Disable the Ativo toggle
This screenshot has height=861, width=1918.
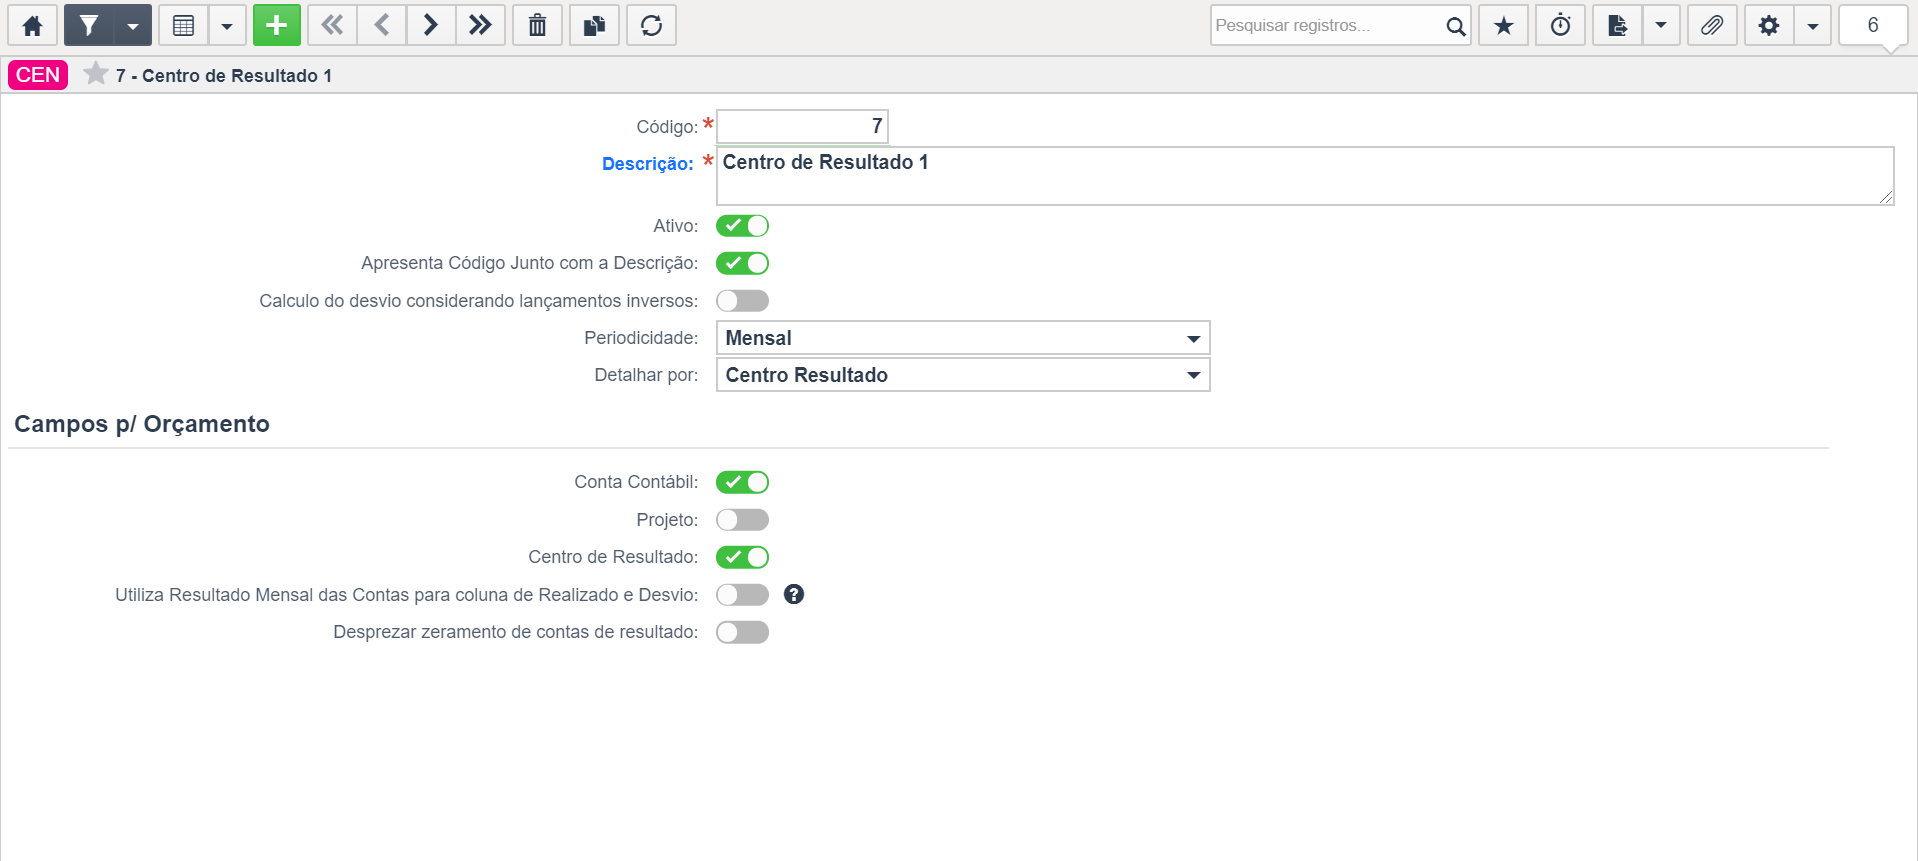click(x=742, y=226)
